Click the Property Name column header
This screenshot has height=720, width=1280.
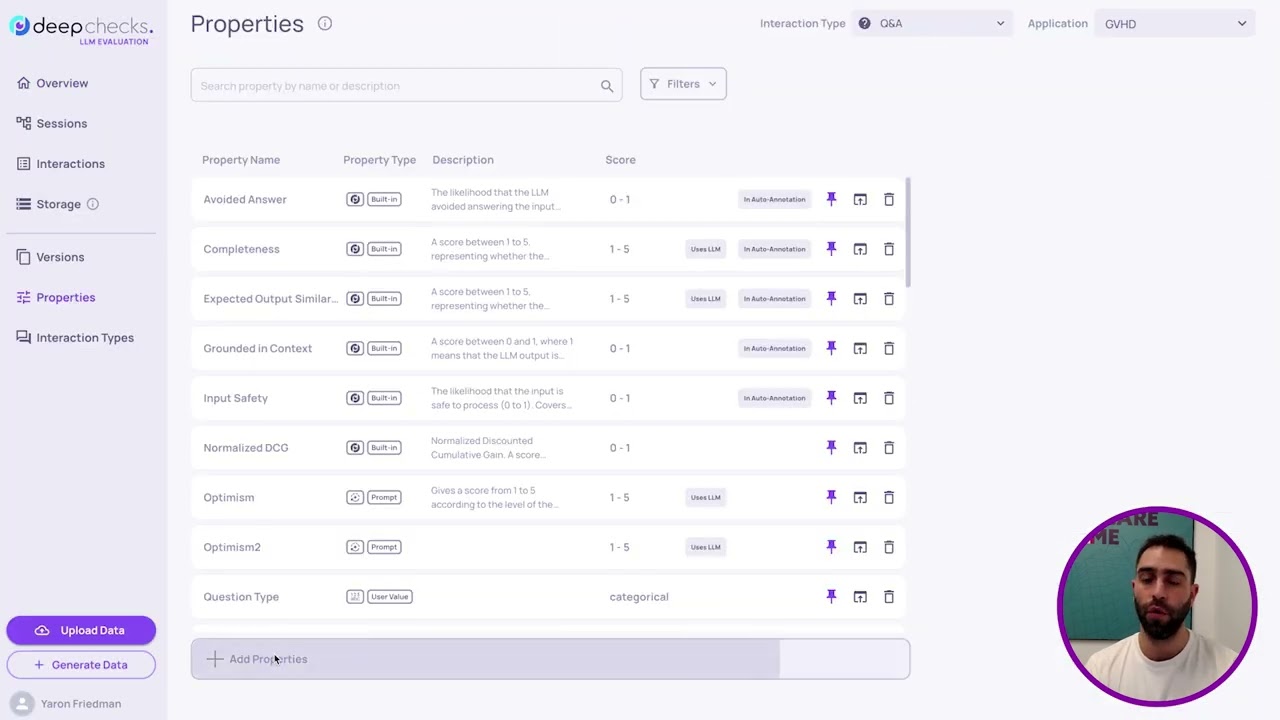click(241, 160)
